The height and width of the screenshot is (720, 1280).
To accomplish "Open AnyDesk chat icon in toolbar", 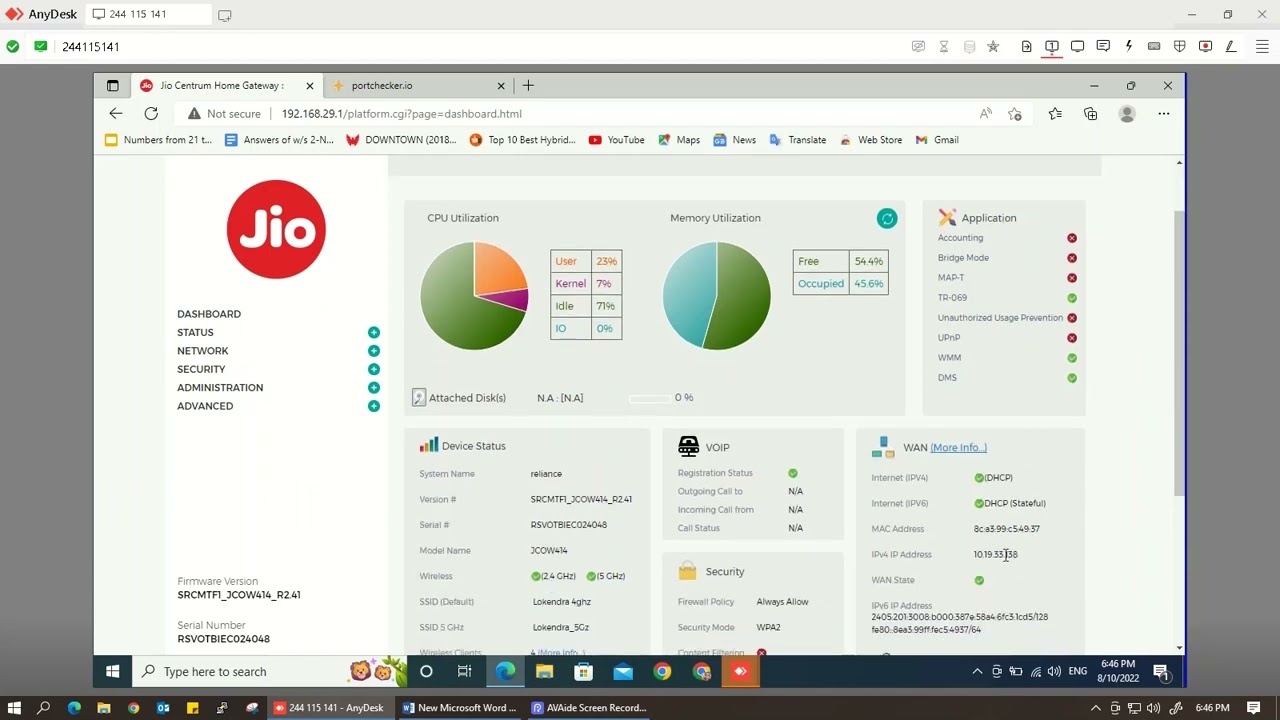I will [x=1103, y=46].
